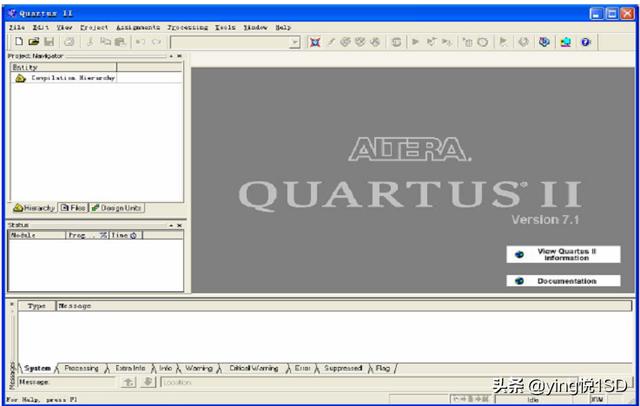Open the View menu
The height and width of the screenshot is (406, 640).
64,27
